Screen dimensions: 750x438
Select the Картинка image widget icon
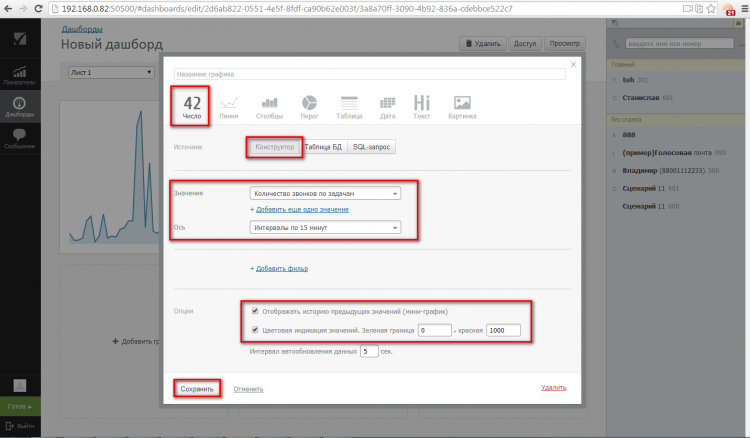pyautogui.click(x=462, y=105)
